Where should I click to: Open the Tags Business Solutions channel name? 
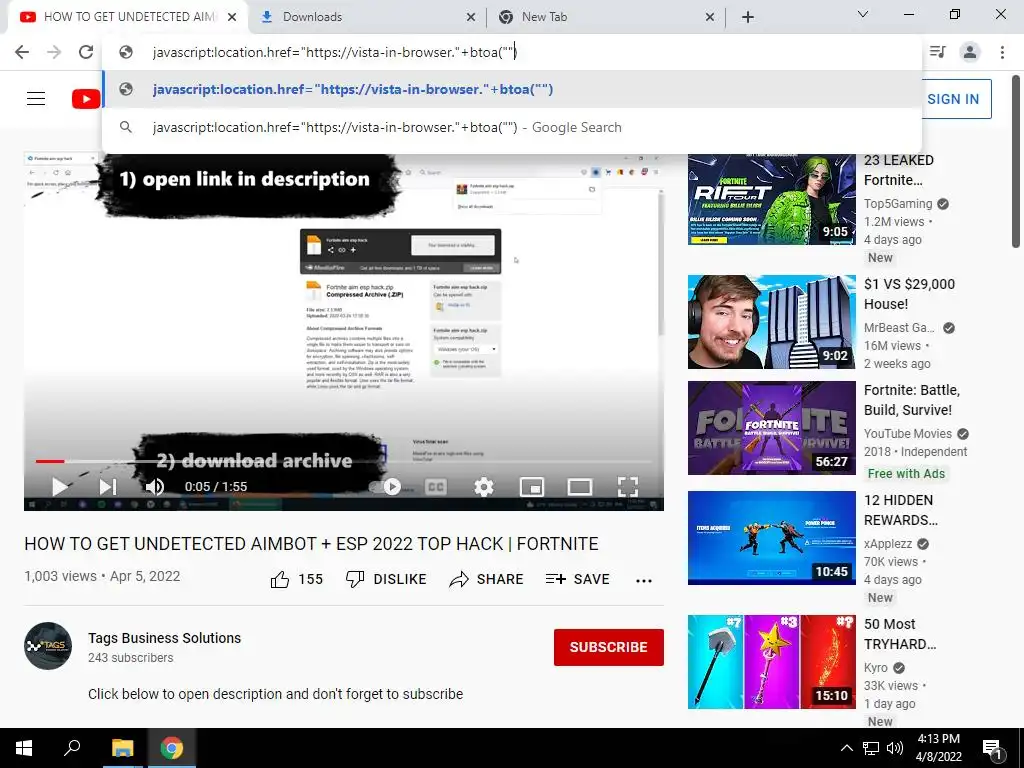pos(165,638)
